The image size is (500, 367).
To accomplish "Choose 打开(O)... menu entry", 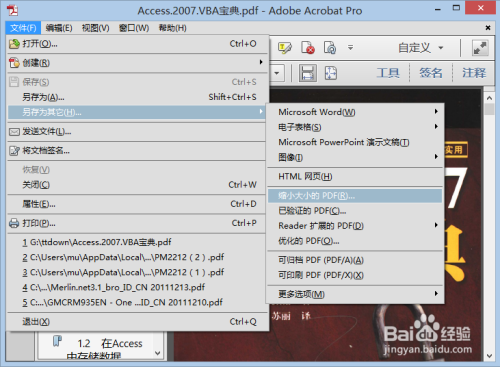I will [x=138, y=44].
